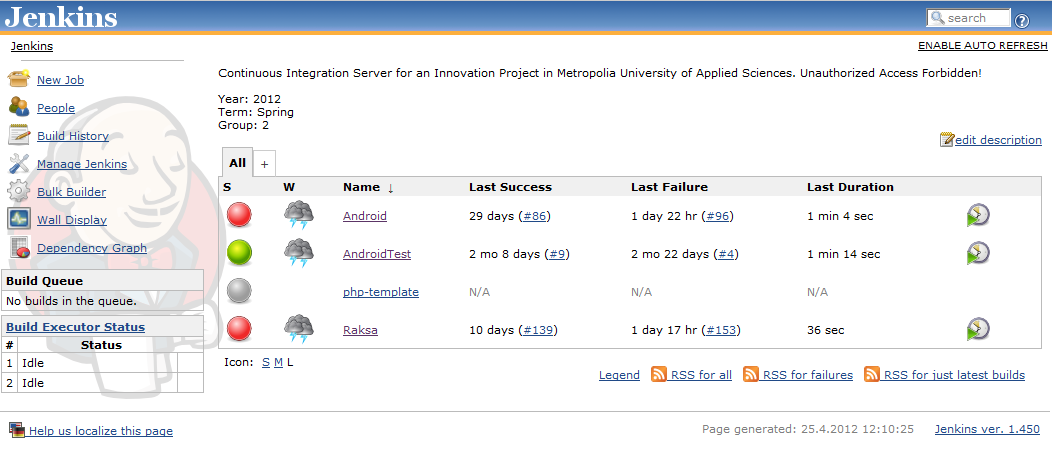Image resolution: width=1052 pixels, height=449 pixels.
Task: Click the grey status ball for php-template
Action: tap(240, 291)
